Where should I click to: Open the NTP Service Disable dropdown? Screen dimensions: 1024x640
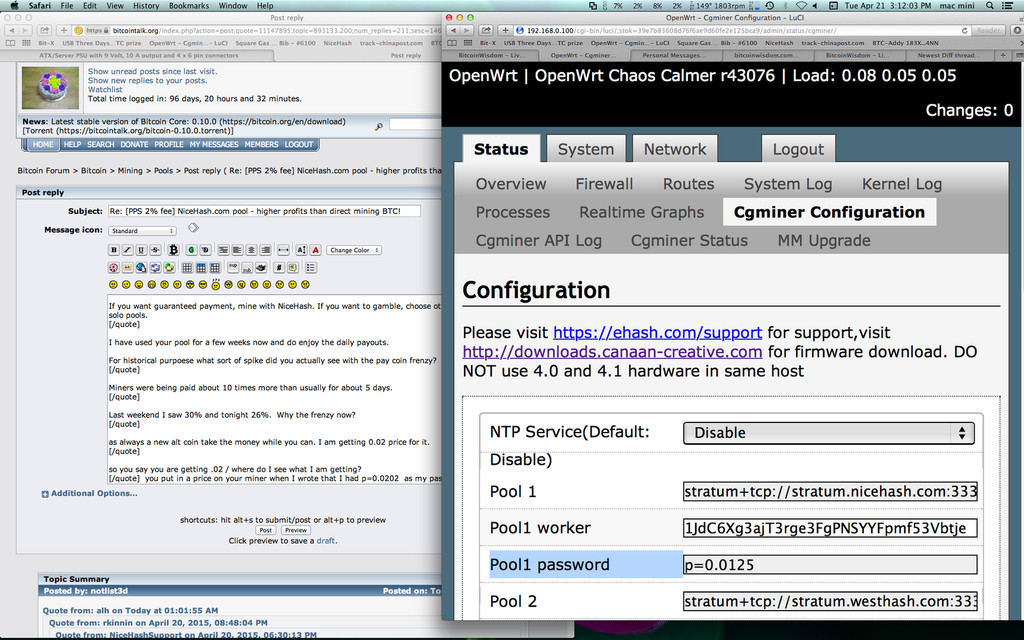coord(829,433)
